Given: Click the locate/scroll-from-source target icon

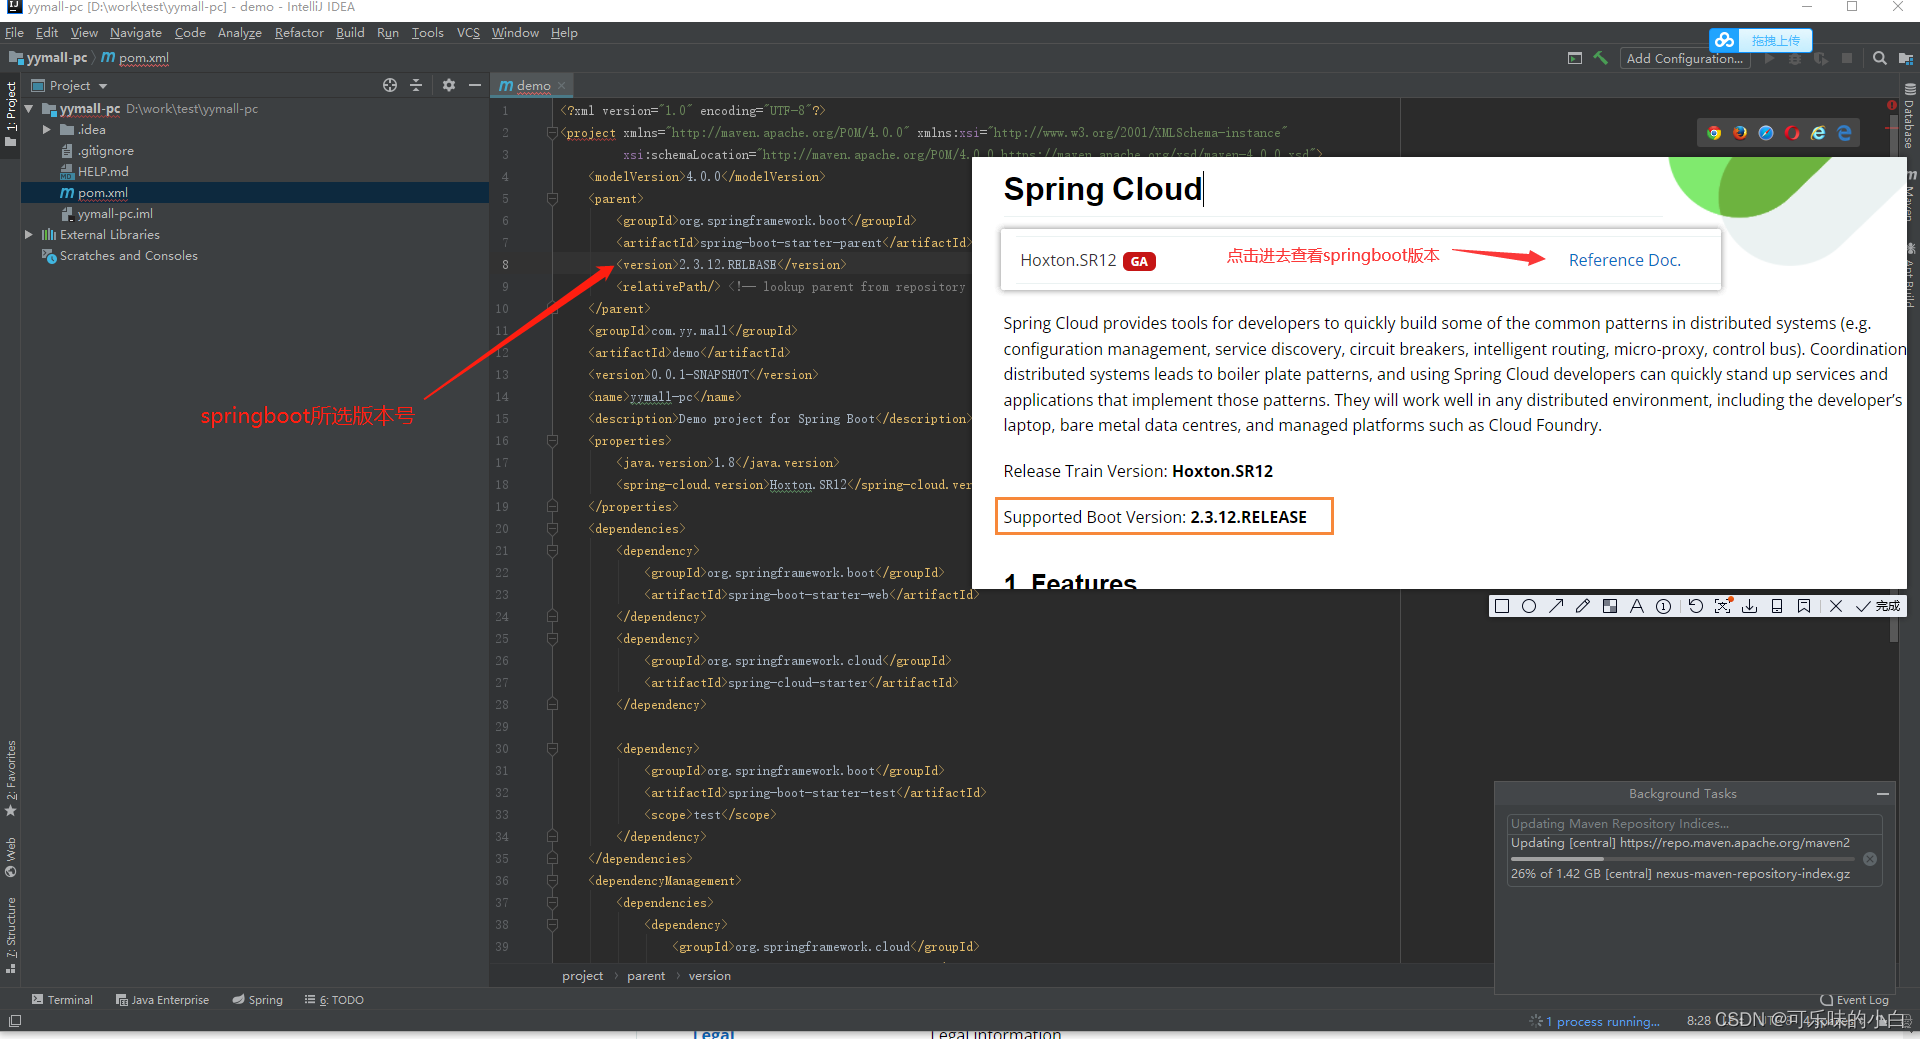Looking at the screenshot, I should coord(390,85).
